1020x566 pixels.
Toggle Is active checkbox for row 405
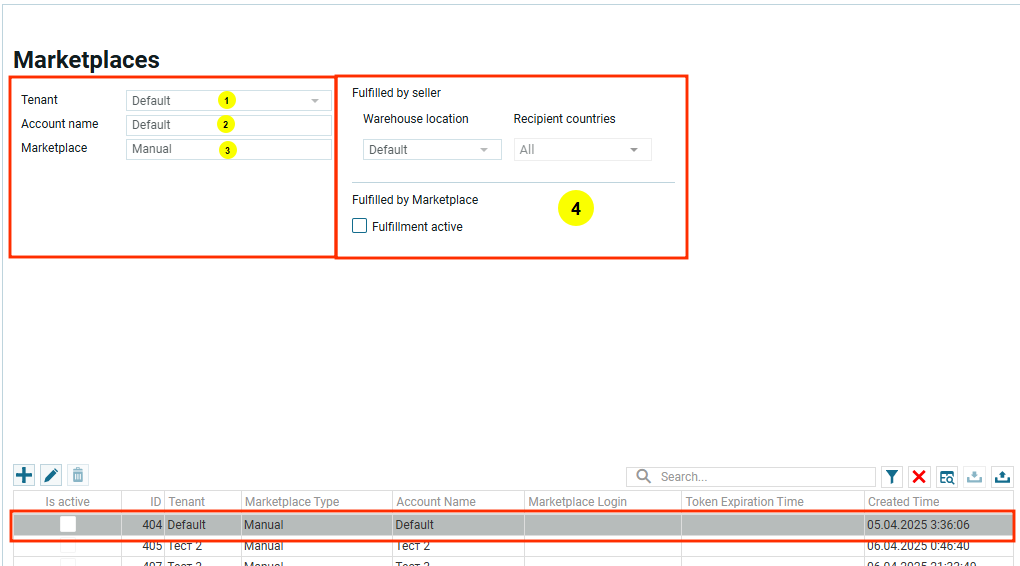point(67,546)
